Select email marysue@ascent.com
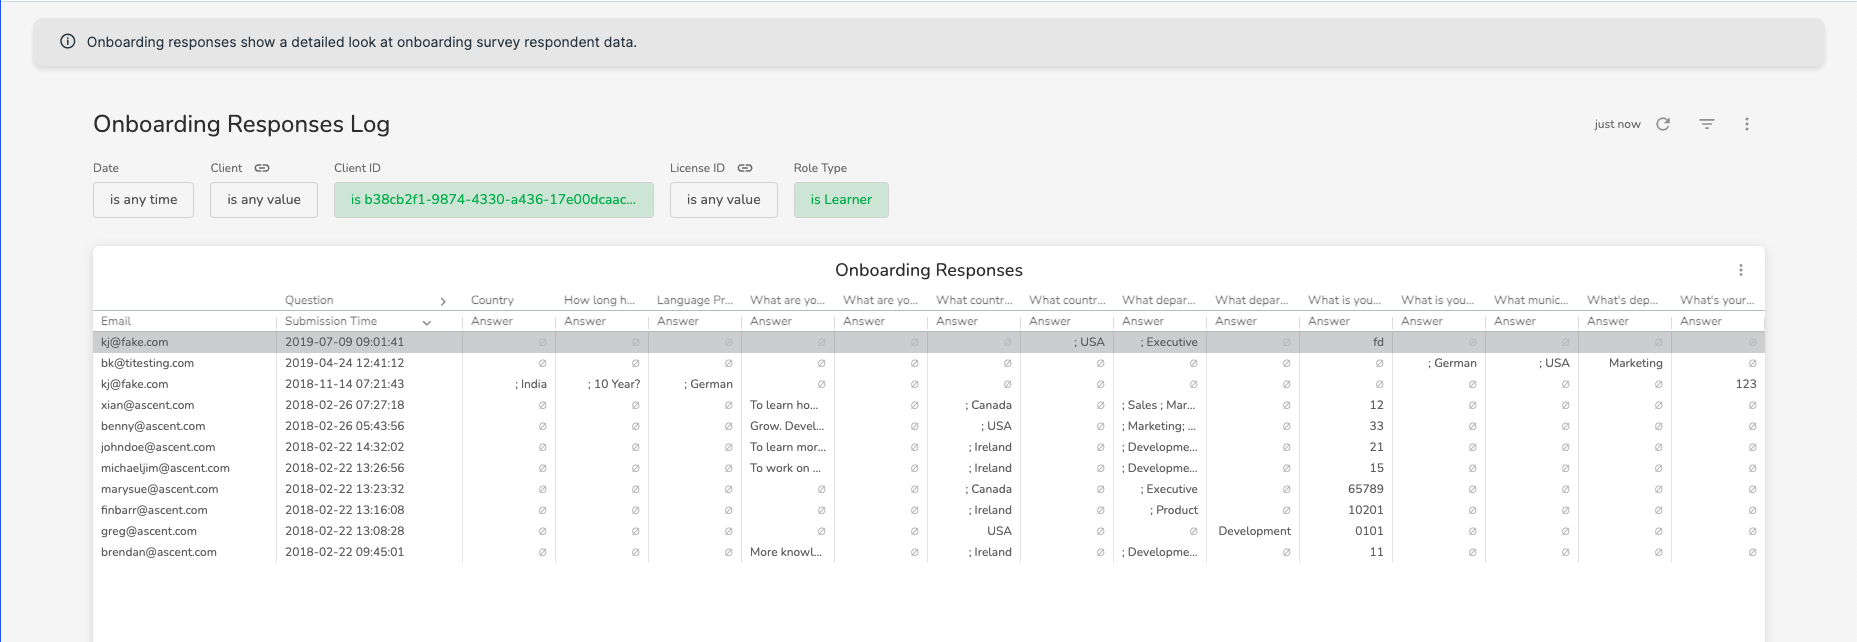Screen dimensions: 1857x642 pos(159,489)
